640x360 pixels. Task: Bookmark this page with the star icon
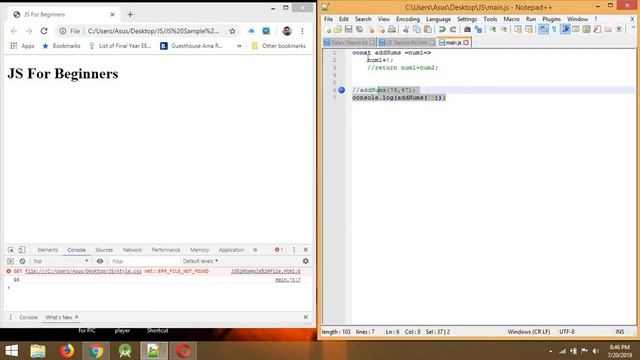(232, 31)
